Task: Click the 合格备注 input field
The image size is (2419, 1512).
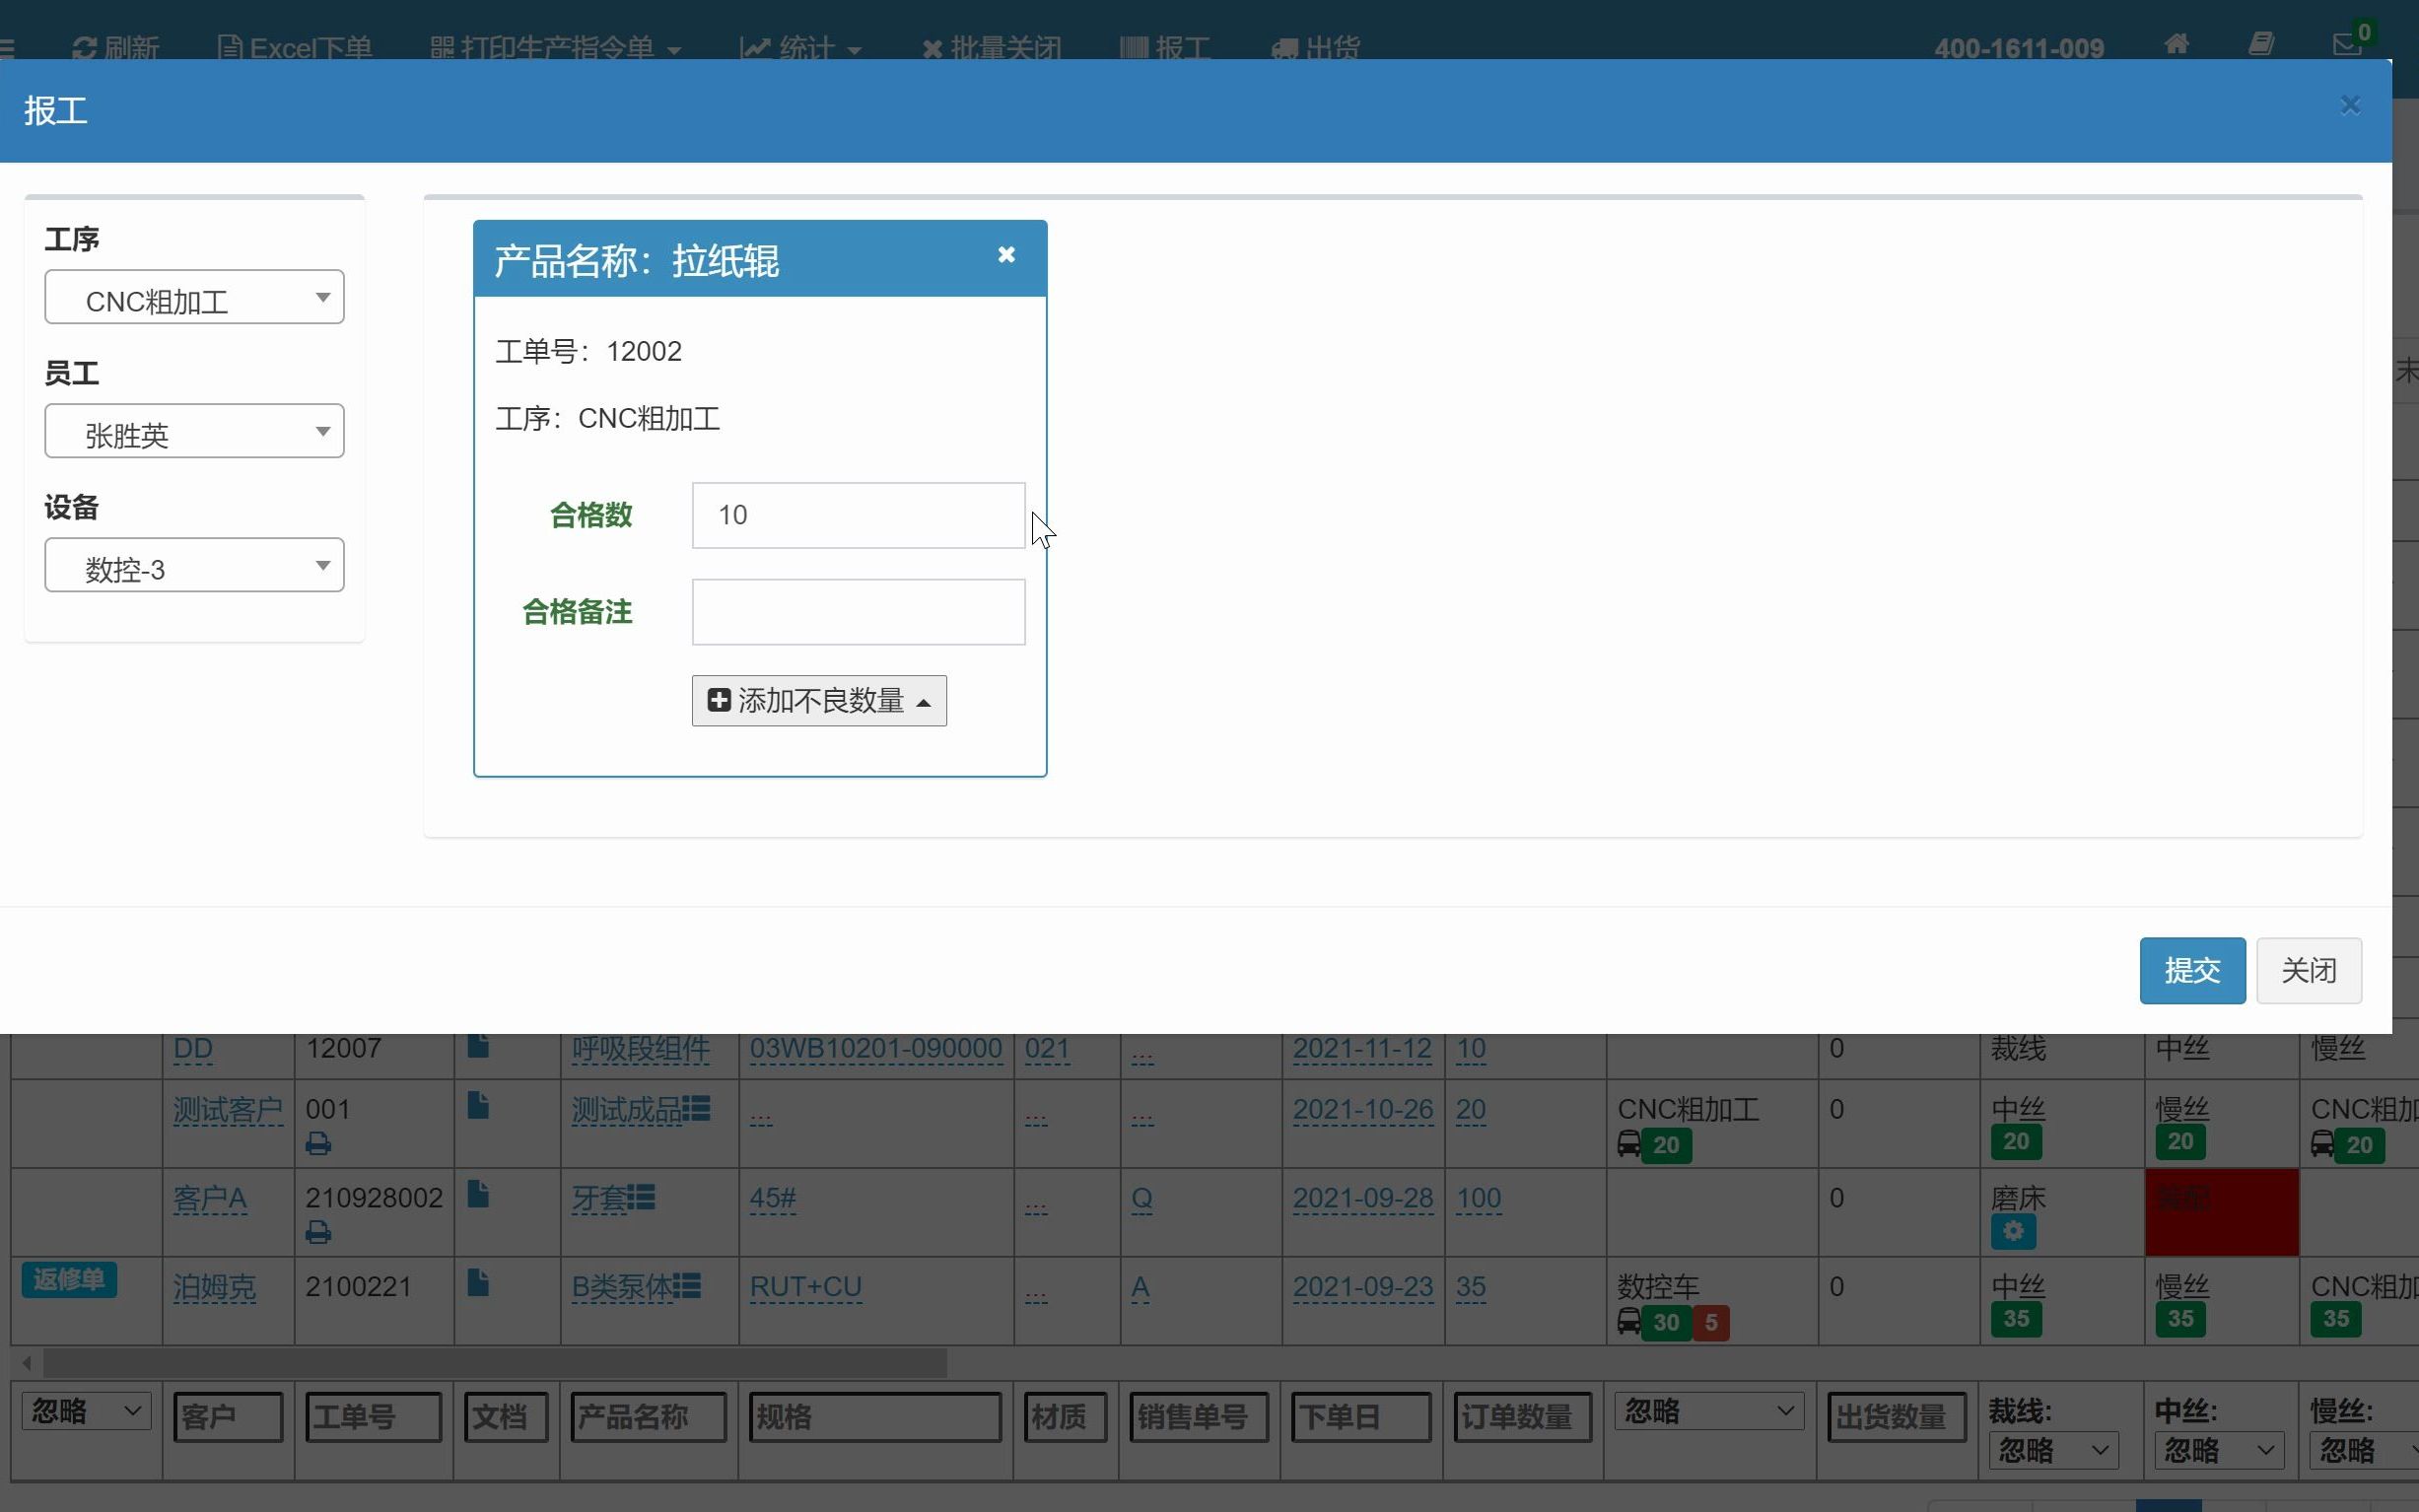Action: [x=857, y=611]
